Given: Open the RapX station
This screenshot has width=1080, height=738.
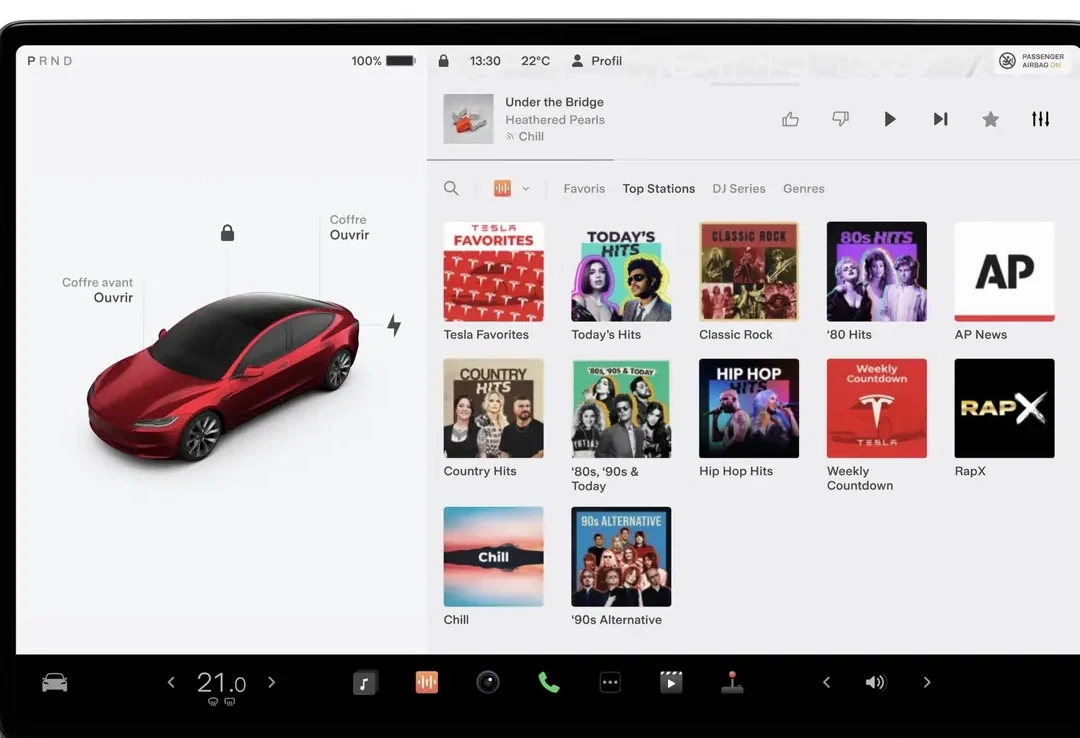Looking at the screenshot, I should (x=1004, y=408).
